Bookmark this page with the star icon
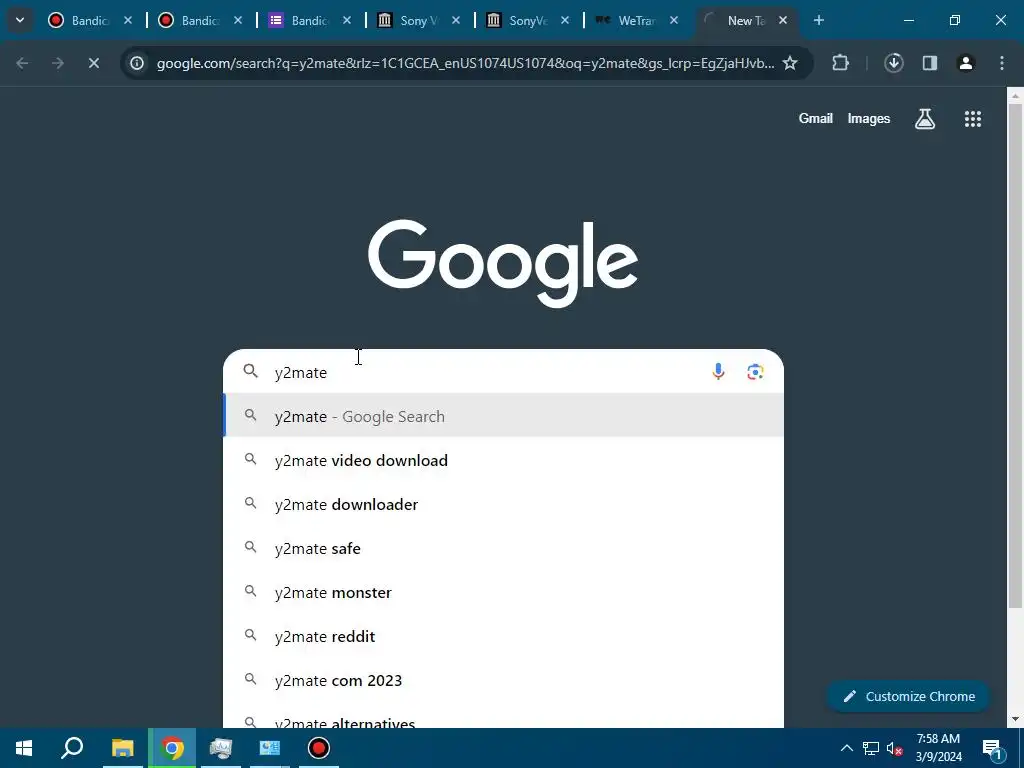The height and width of the screenshot is (768, 1024). (790, 63)
